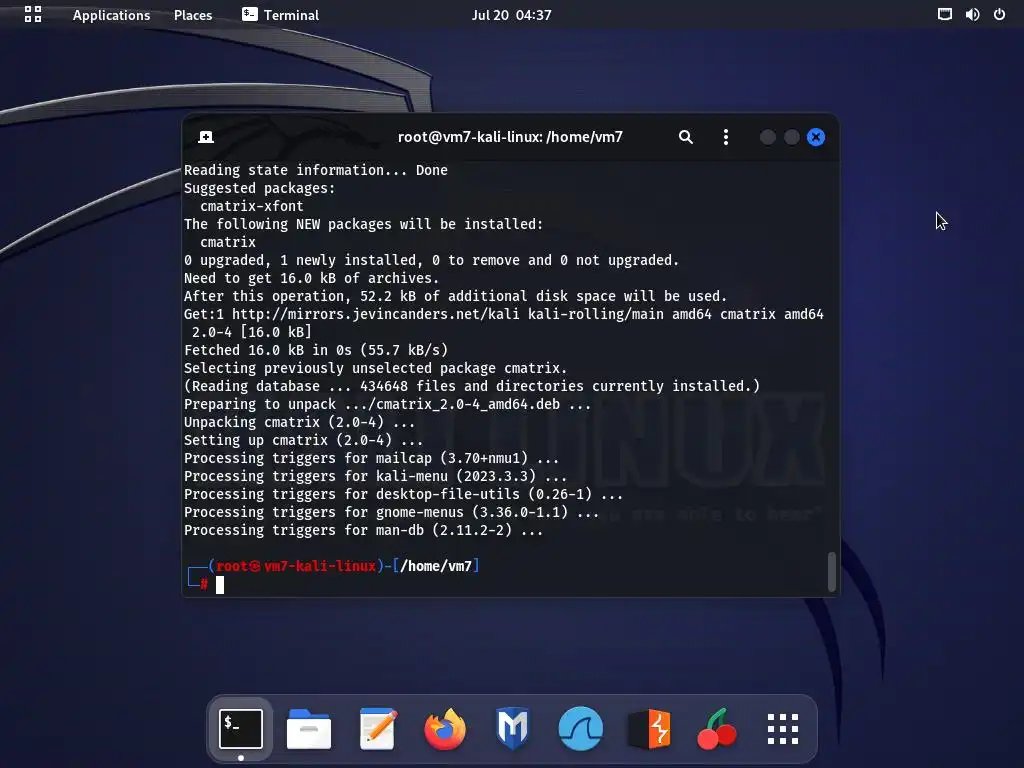This screenshot has width=1024, height=768.
Task: Click the power icon in top bar
Action: [x=999, y=14]
